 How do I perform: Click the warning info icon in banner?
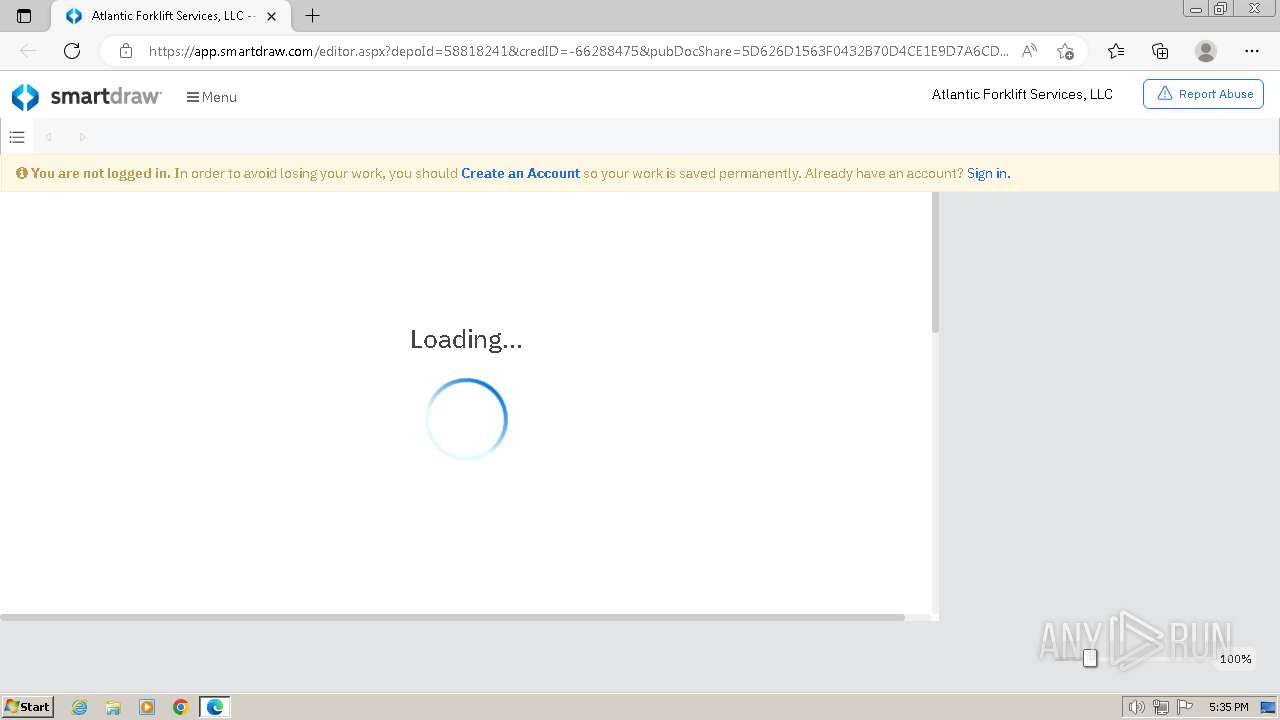click(21, 173)
